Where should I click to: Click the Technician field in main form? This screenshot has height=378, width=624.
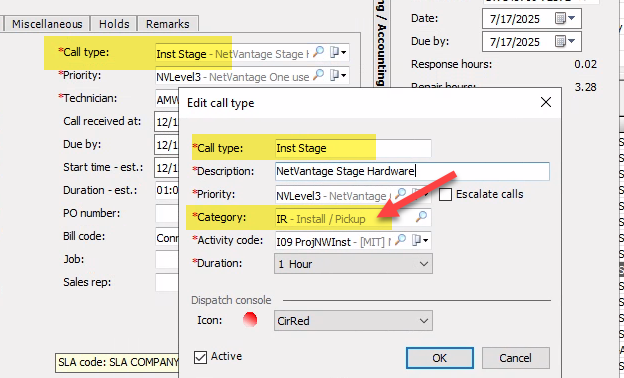pyautogui.click(x=167, y=99)
